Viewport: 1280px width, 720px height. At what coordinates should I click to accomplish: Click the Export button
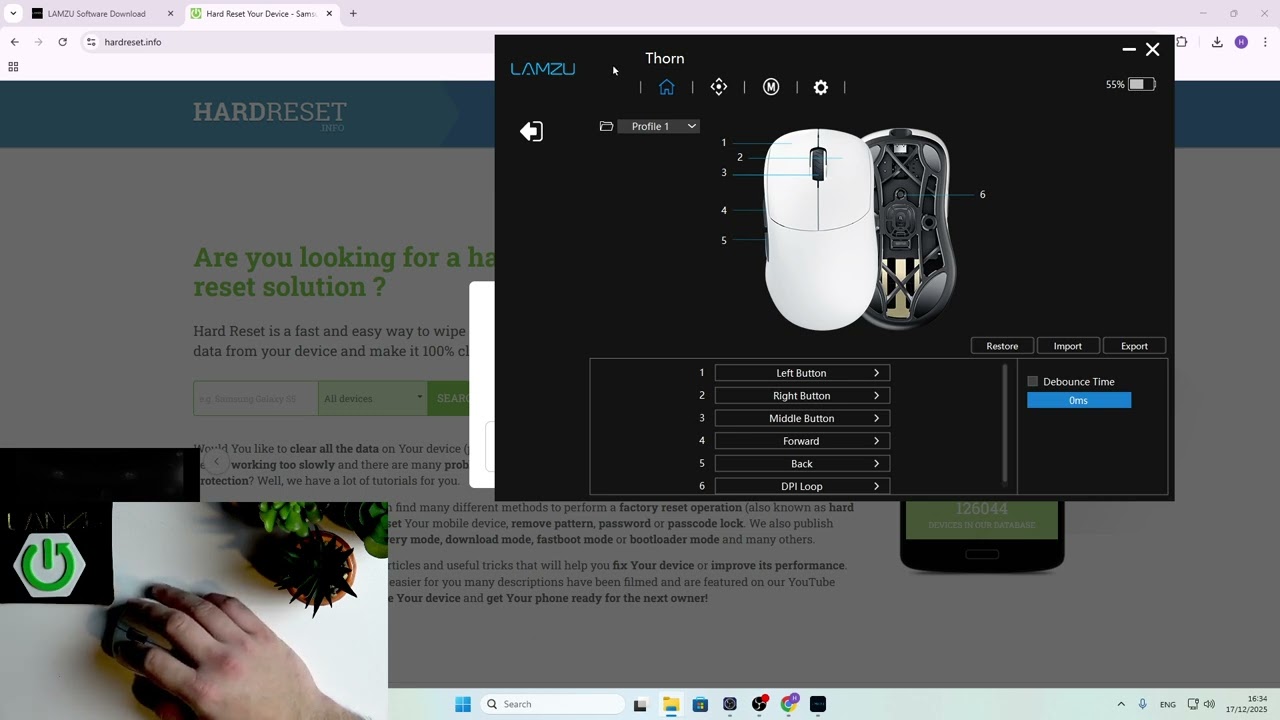(1134, 346)
